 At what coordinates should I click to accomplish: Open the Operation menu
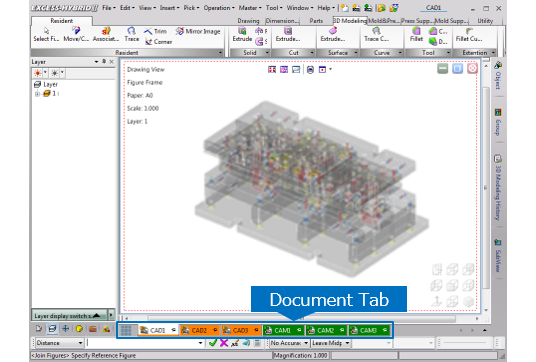[219, 8]
